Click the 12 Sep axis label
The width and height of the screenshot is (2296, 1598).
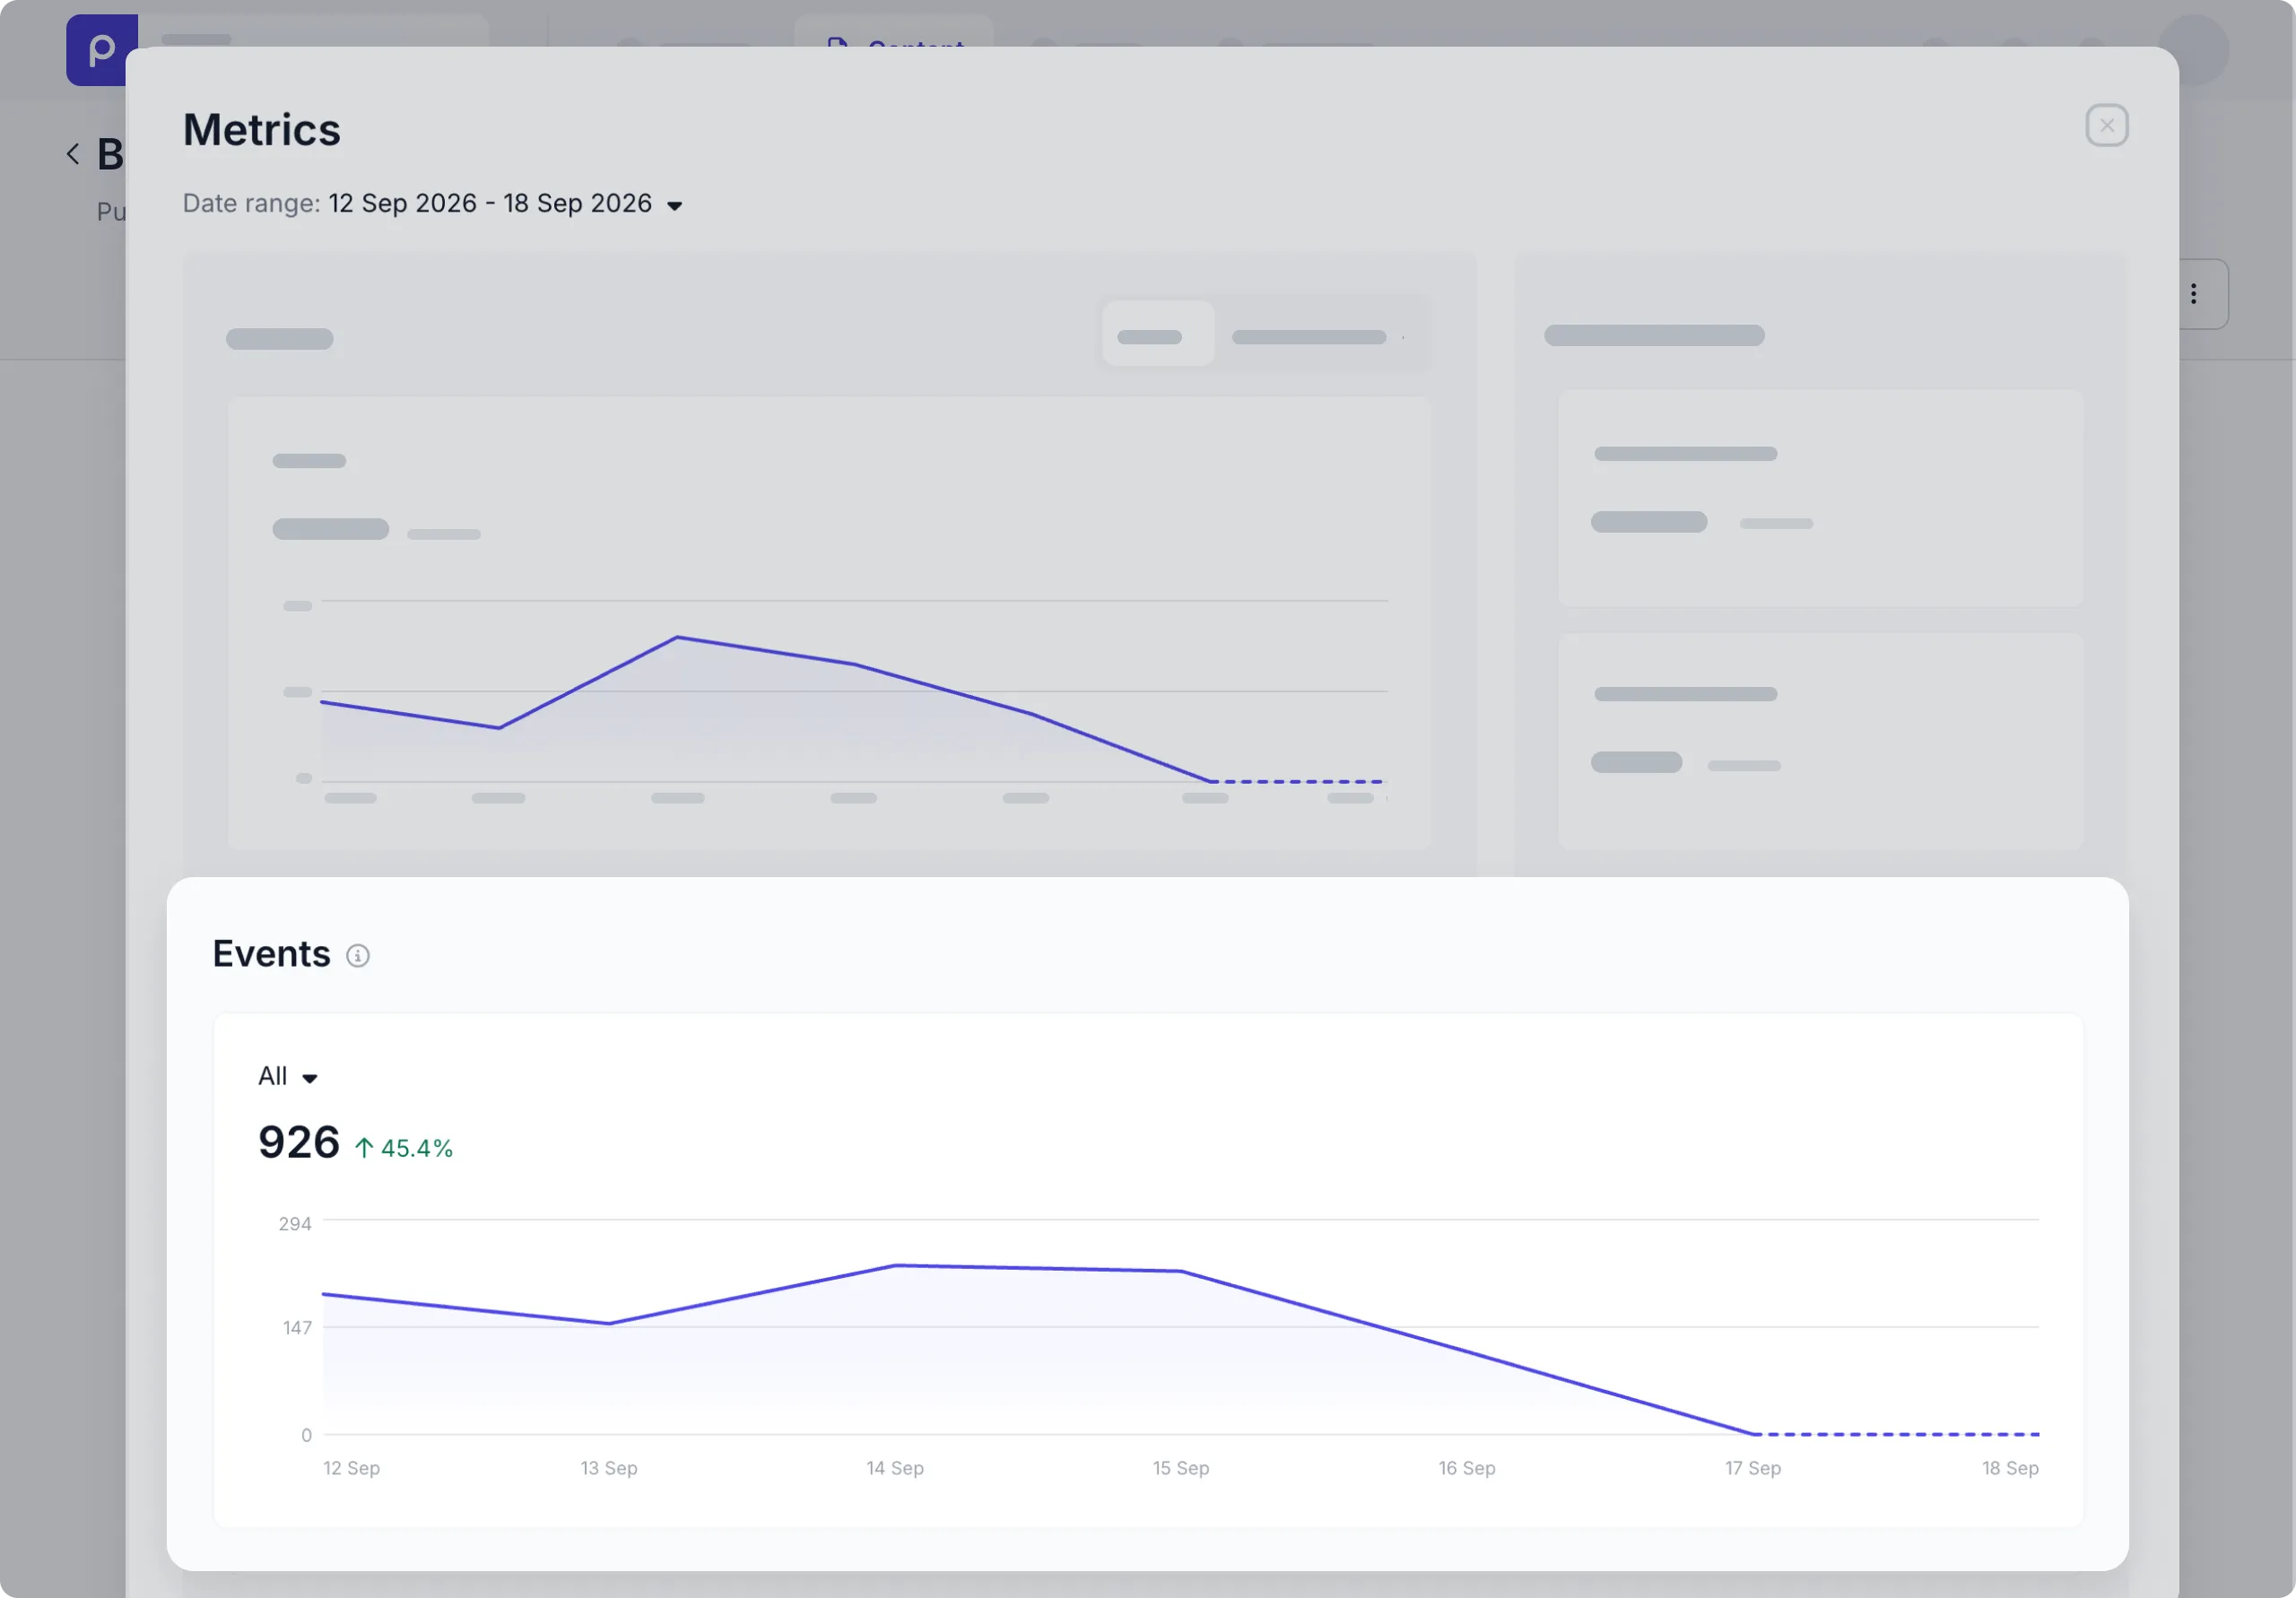coord(351,1468)
